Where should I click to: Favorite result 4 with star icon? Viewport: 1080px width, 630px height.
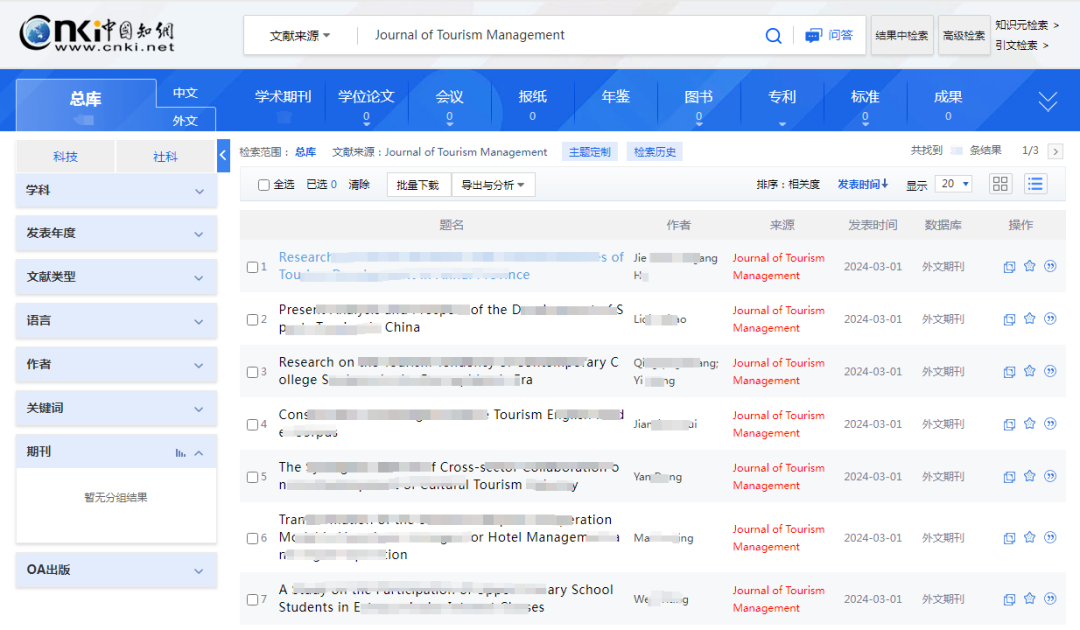[x=1030, y=423]
